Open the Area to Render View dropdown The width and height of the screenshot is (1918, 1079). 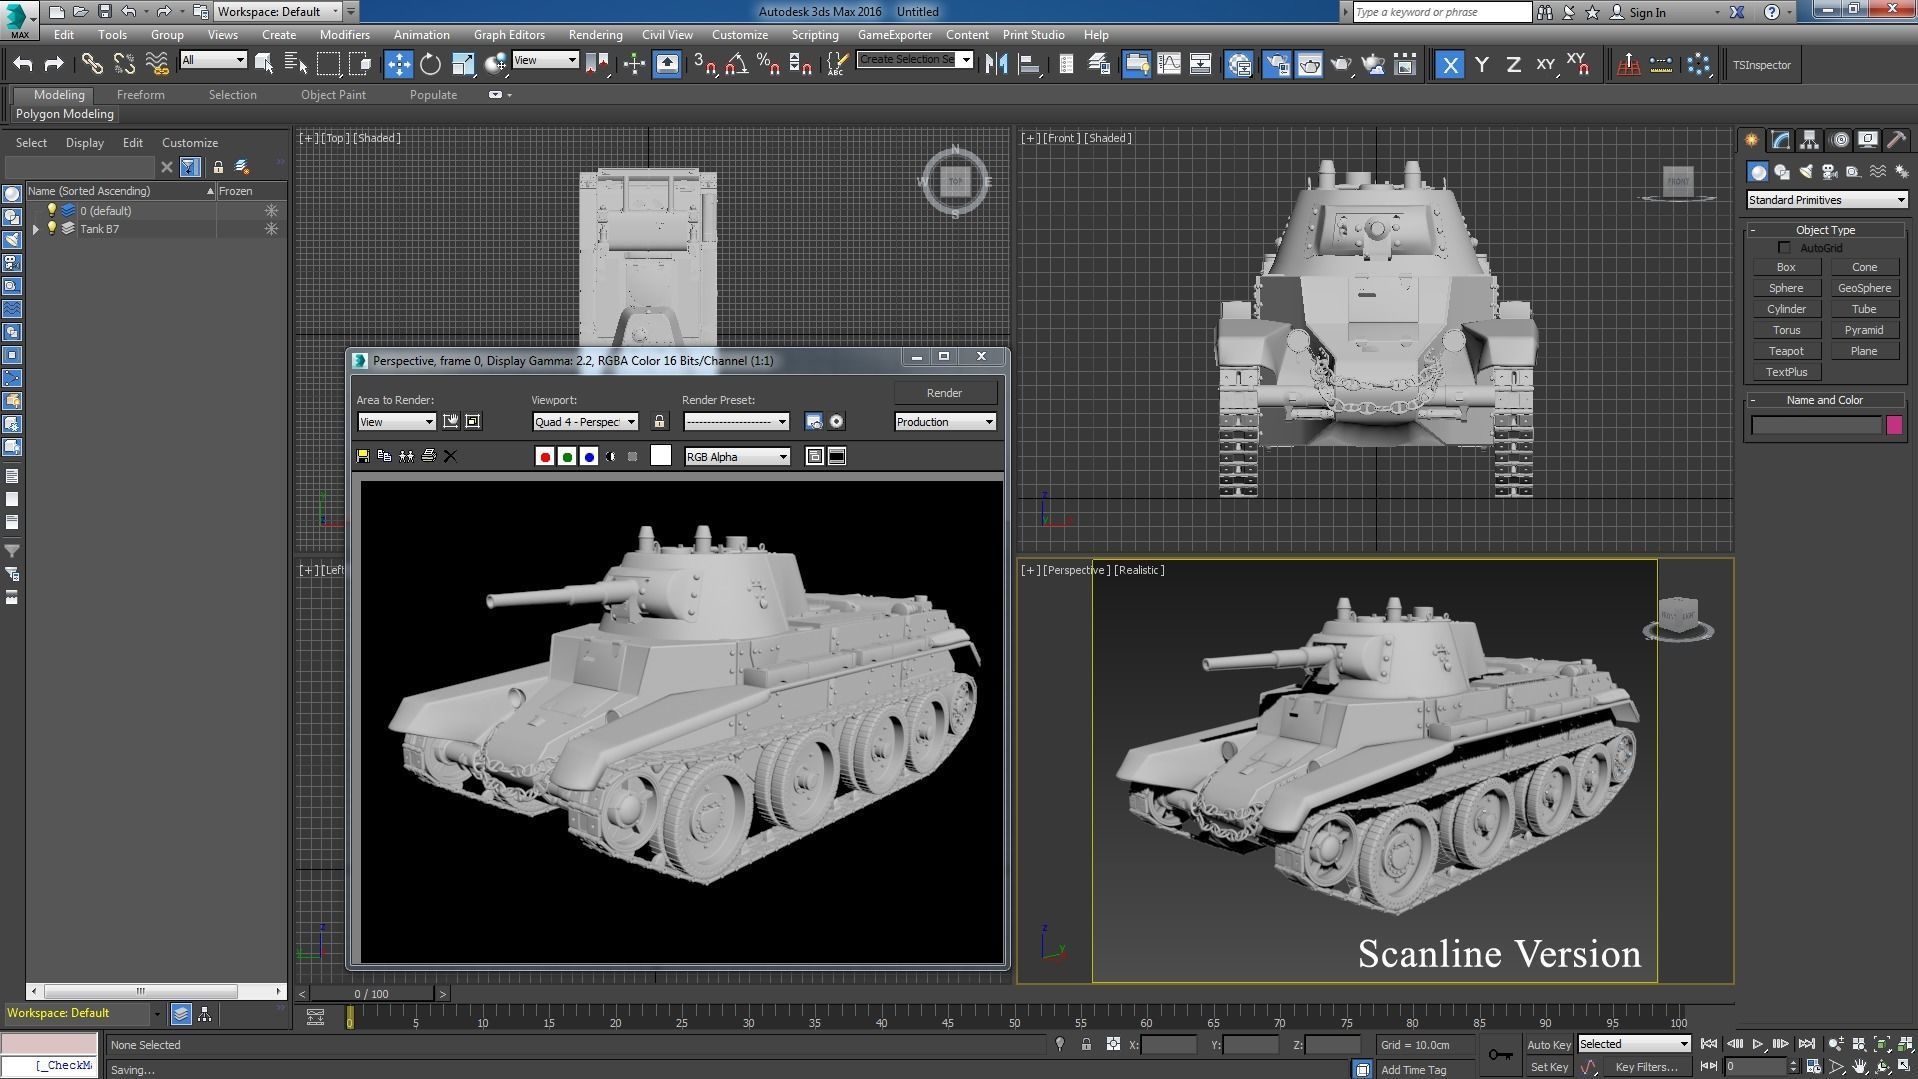pos(396,422)
